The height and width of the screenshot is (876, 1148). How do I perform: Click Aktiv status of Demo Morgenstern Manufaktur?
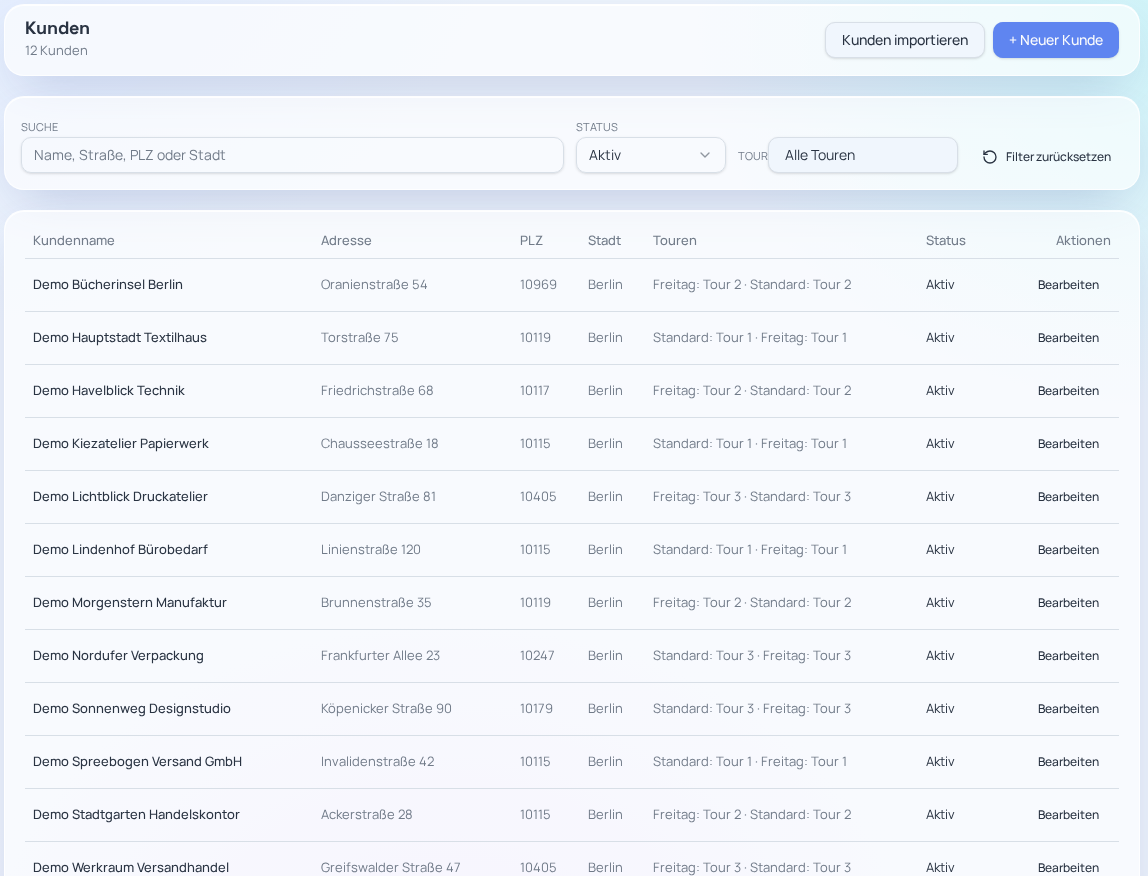coord(939,602)
